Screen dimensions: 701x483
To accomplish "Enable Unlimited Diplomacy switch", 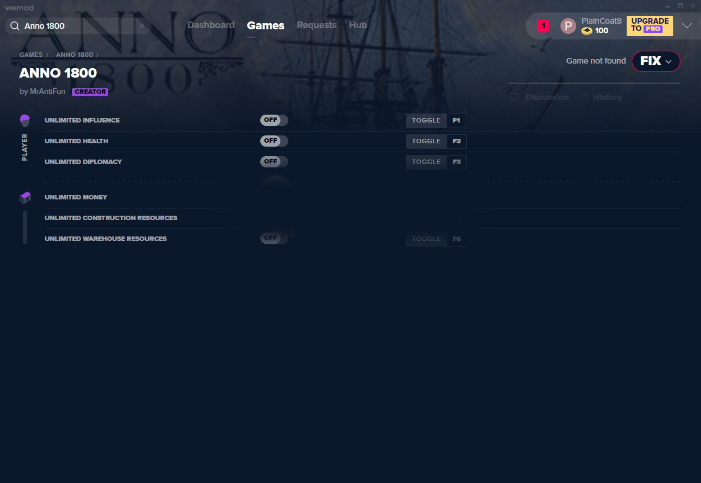I will (274, 161).
